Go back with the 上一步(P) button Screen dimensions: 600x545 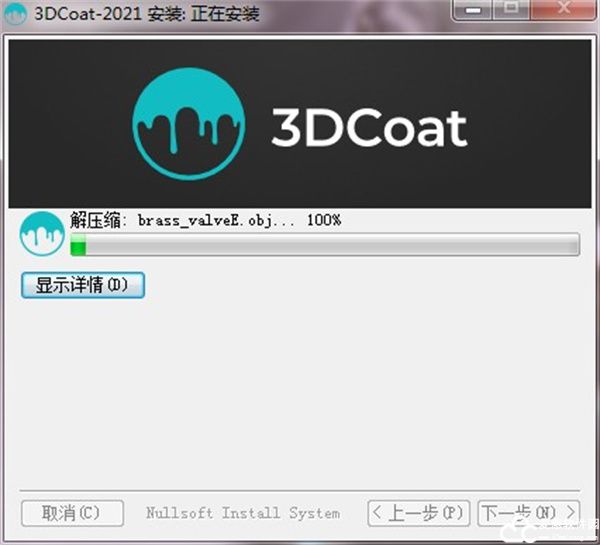point(418,513)
